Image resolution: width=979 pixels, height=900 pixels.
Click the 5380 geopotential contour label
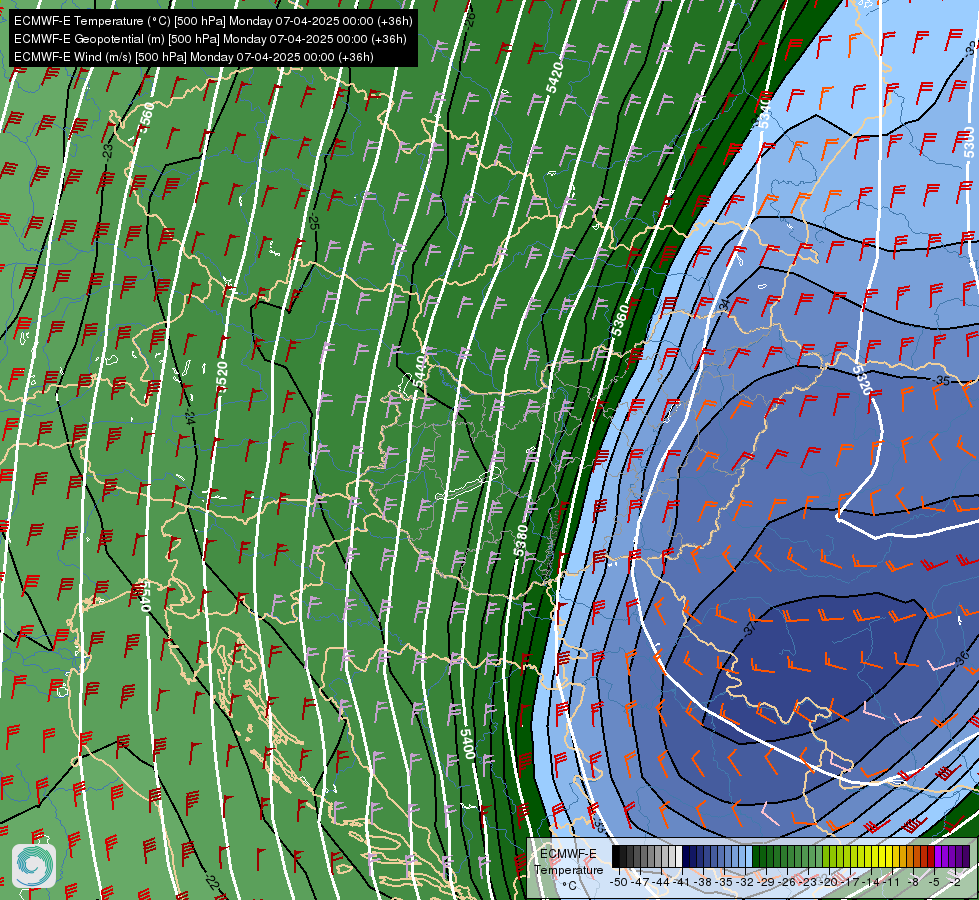click(x=521, y=540)
